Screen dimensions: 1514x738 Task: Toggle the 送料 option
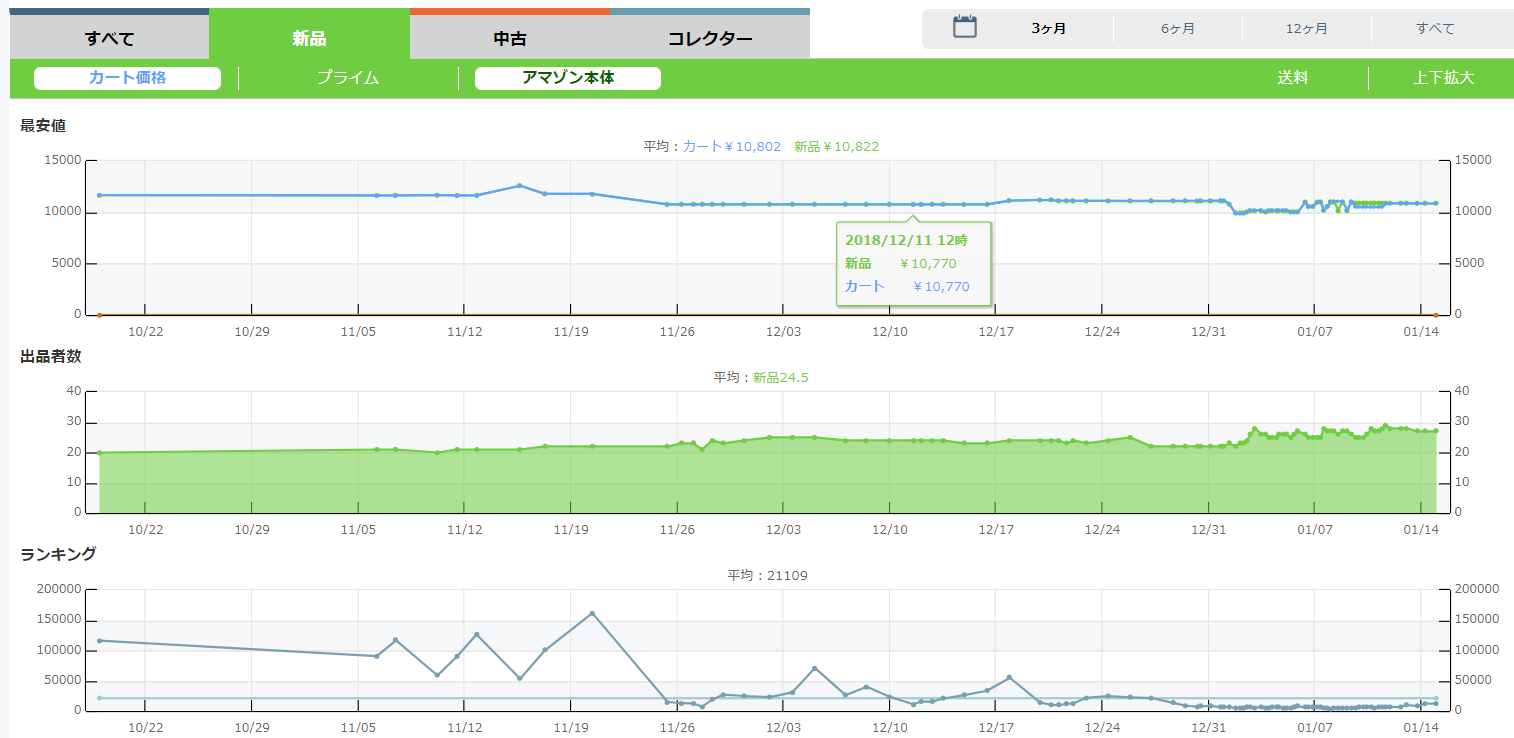[x=1292, y=78]
